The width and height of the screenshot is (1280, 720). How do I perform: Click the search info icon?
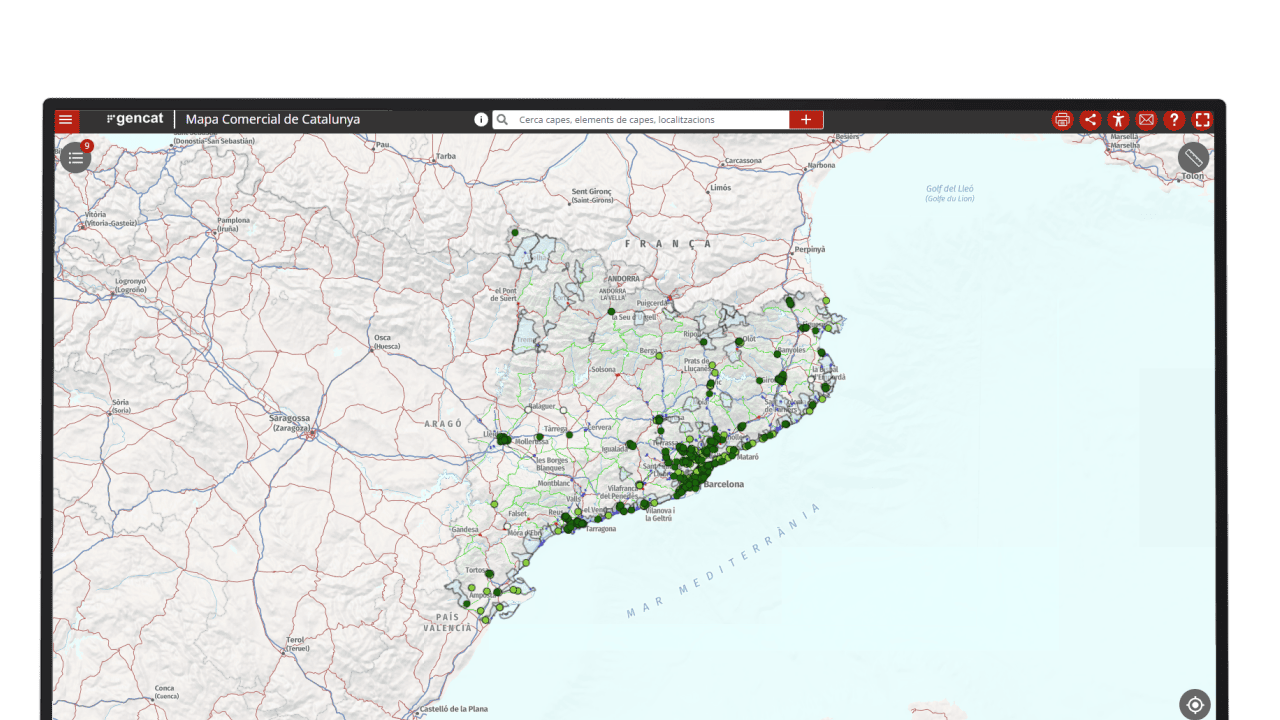pyautogui.click(x=481, y=120)
